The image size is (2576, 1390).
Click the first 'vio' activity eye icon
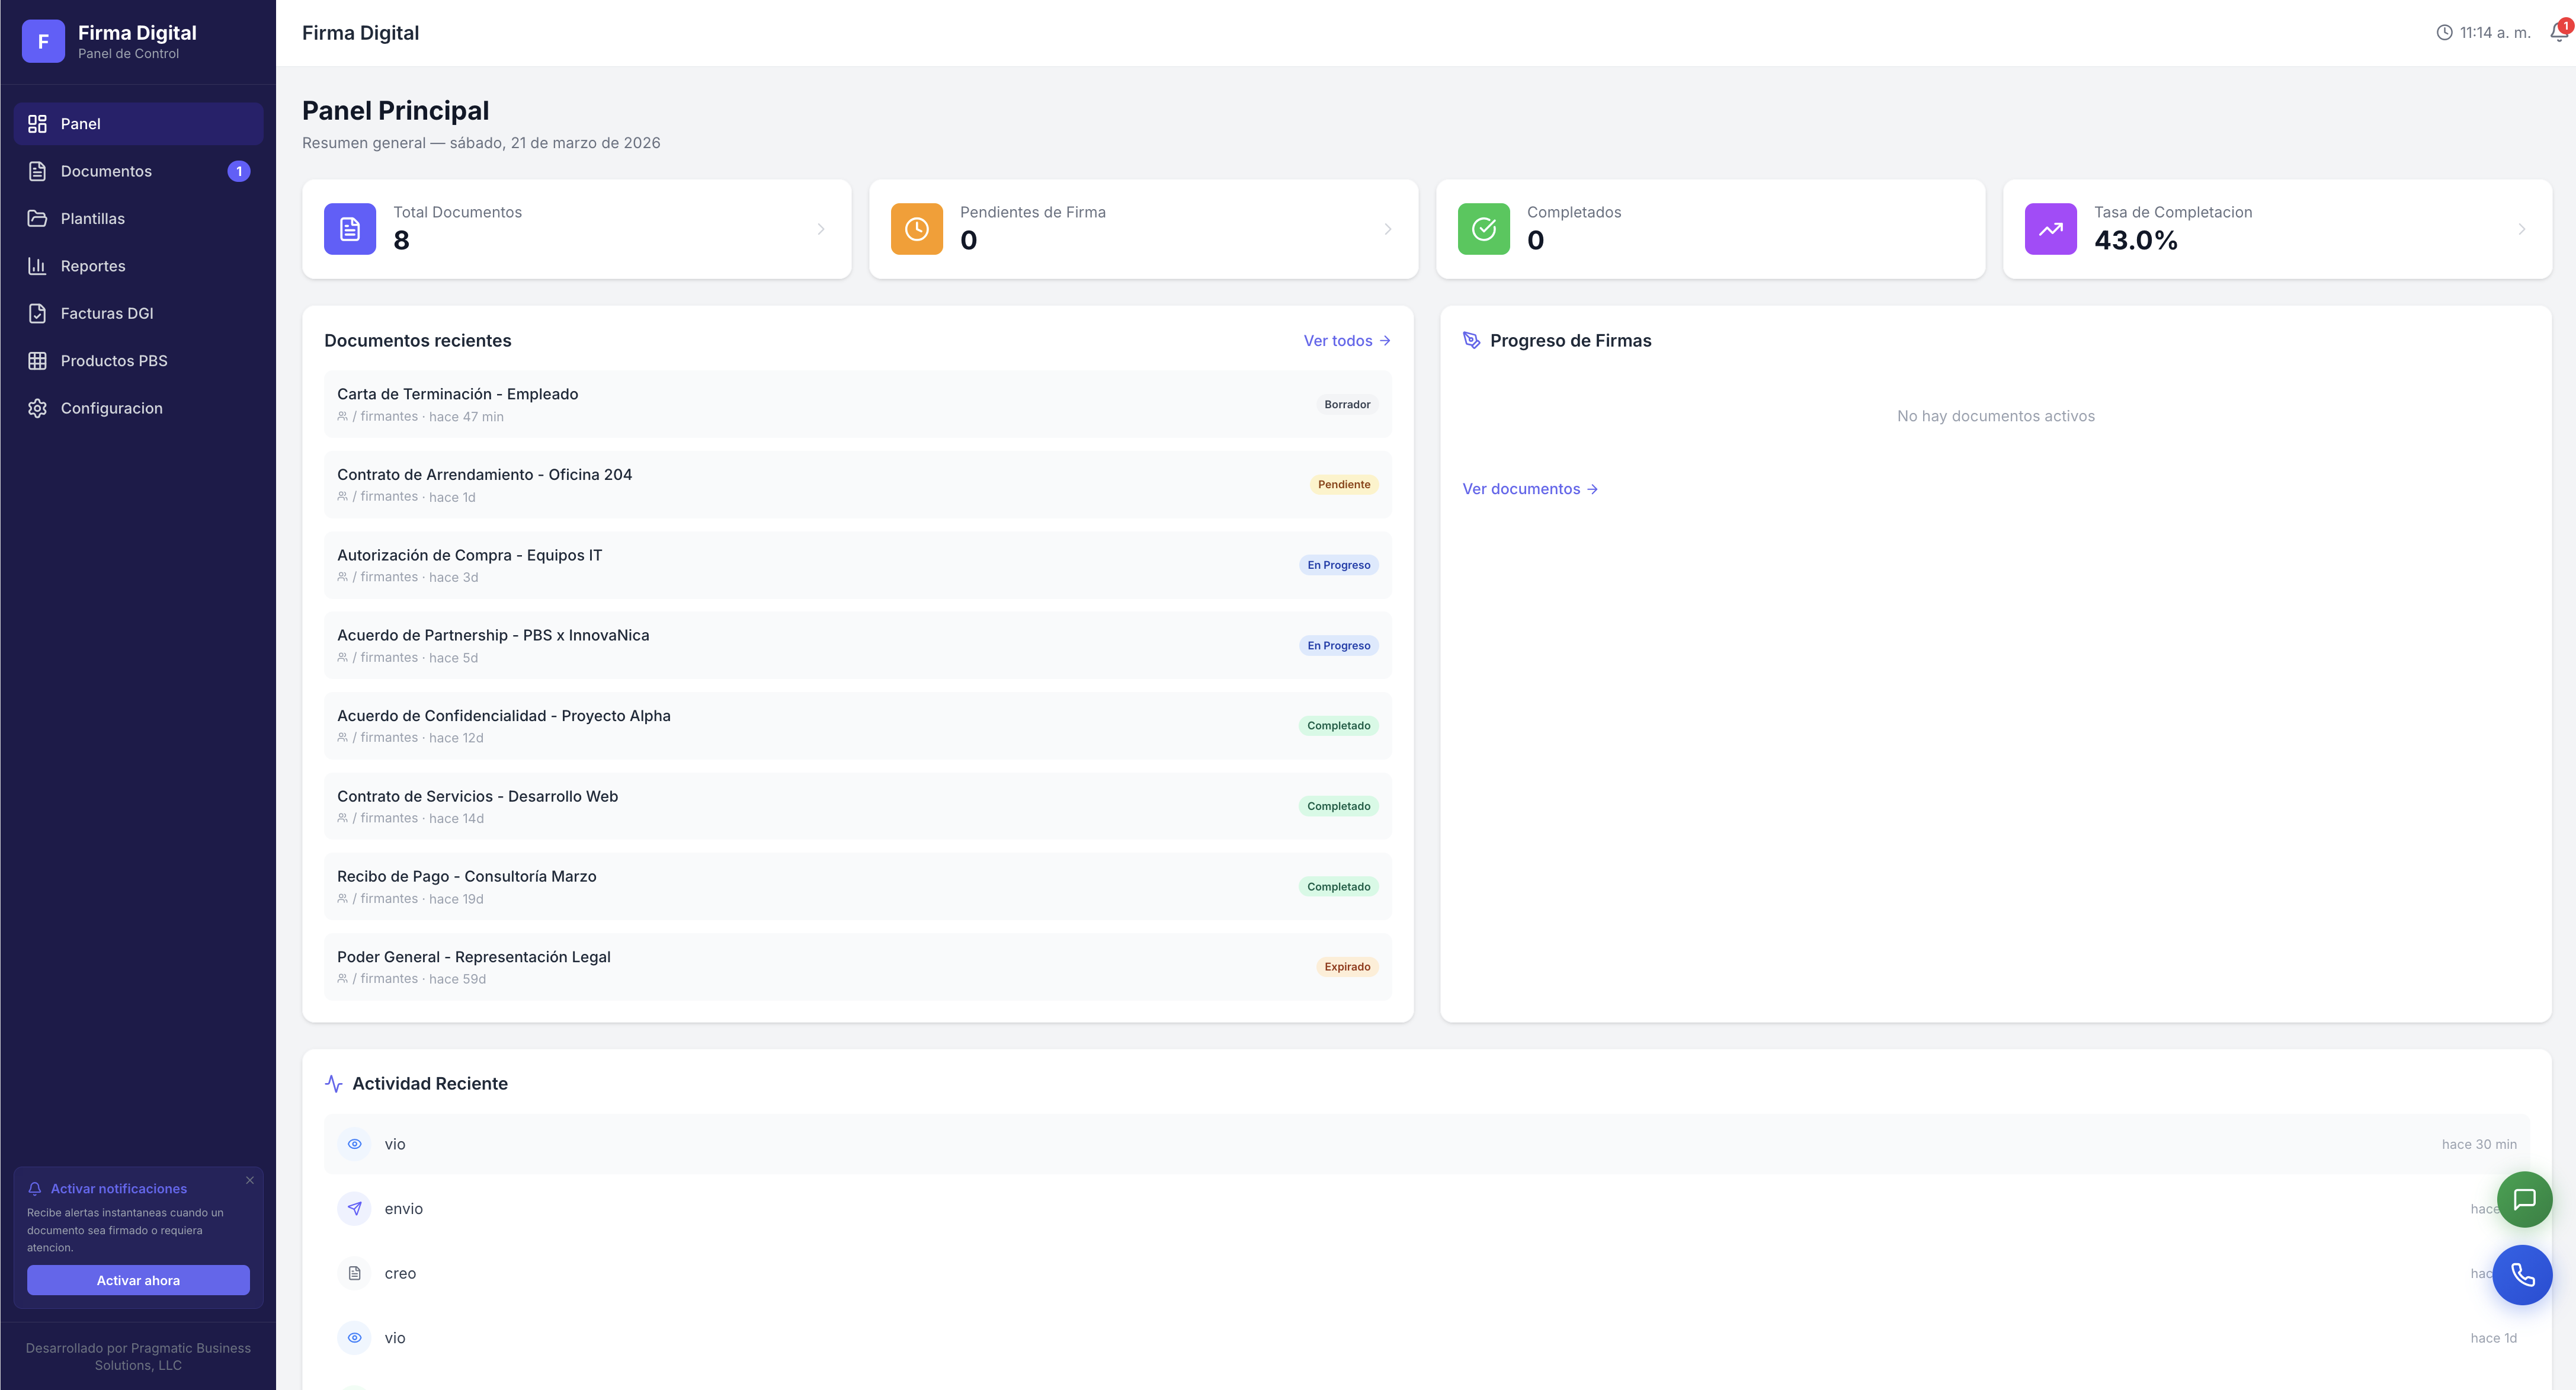[354, 1144]
